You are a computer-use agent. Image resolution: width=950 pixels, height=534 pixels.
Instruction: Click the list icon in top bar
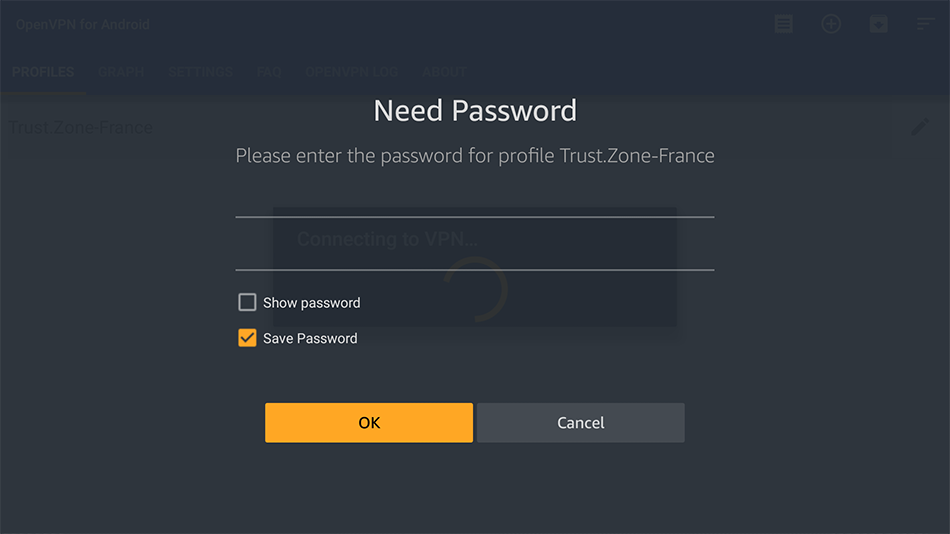tap(784, 24)
